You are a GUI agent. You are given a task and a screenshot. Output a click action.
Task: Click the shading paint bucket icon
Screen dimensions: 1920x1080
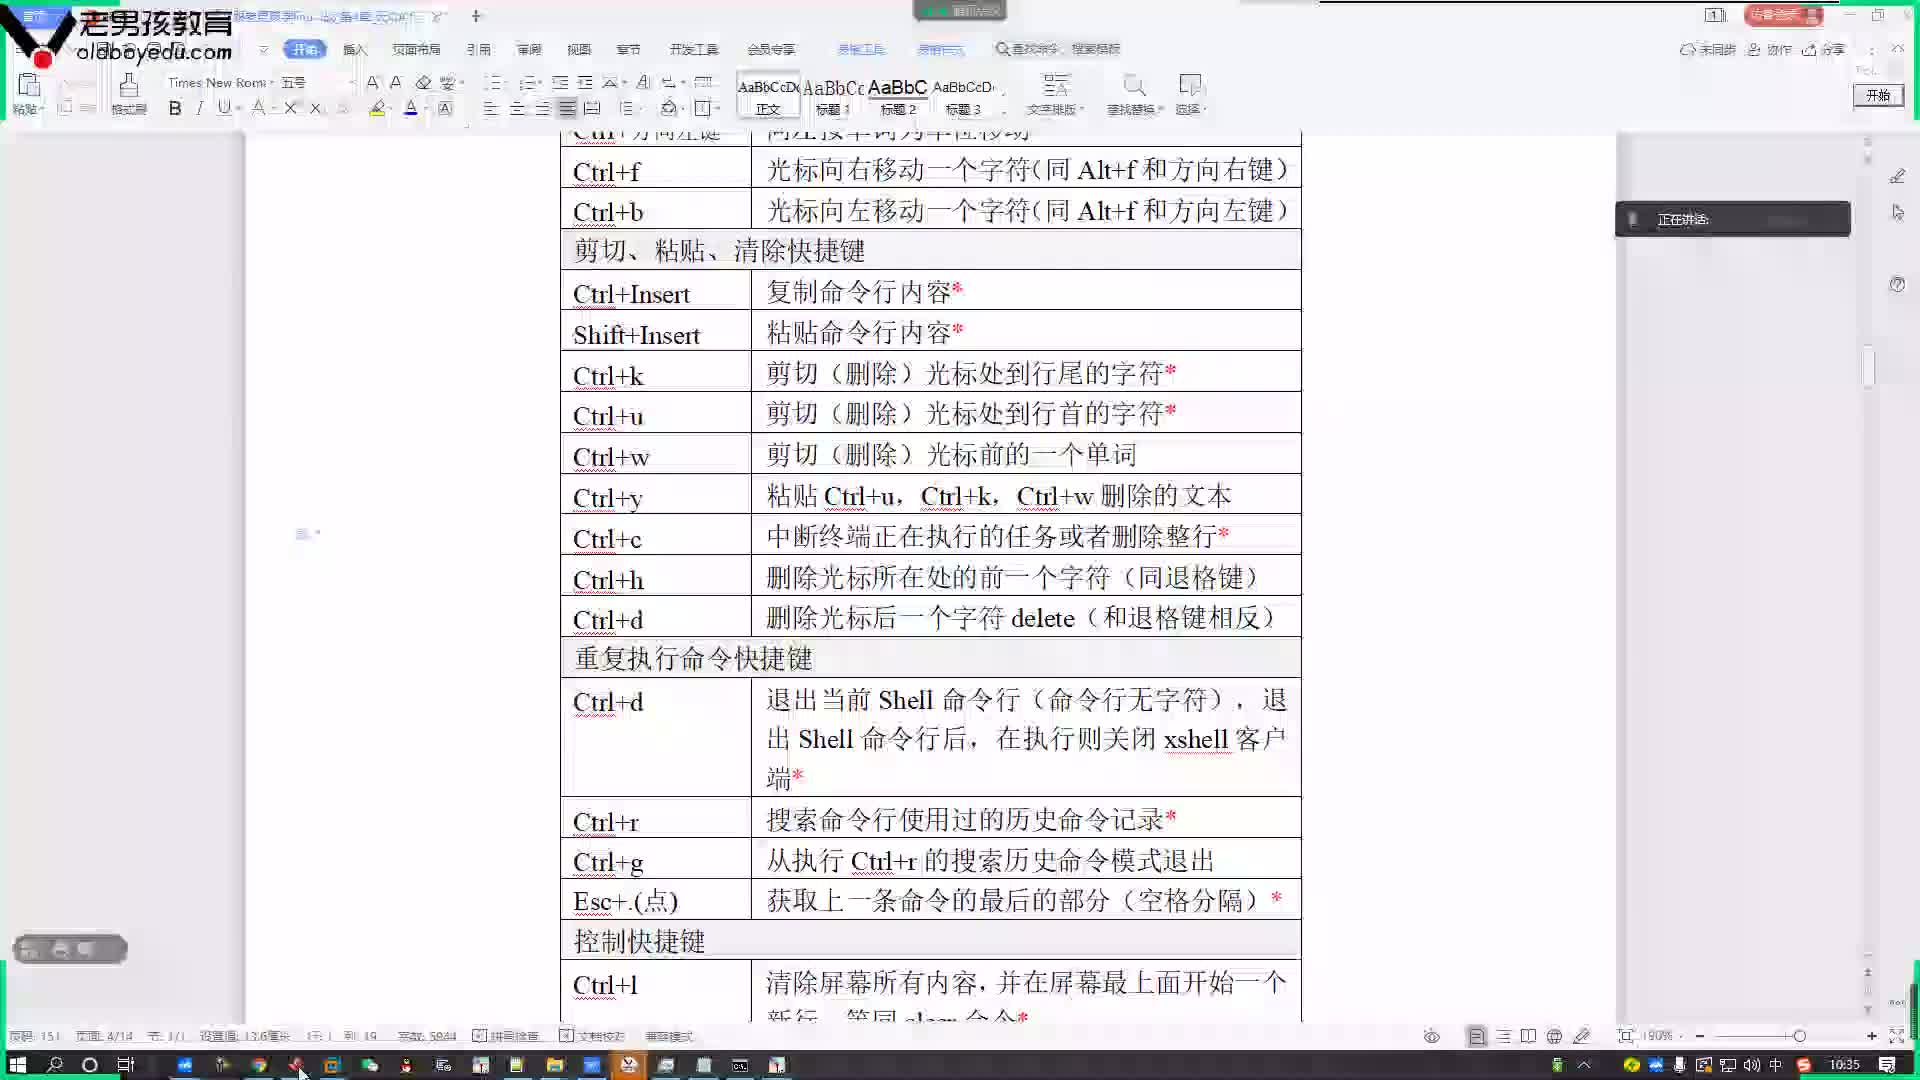(x=669, y=108)
